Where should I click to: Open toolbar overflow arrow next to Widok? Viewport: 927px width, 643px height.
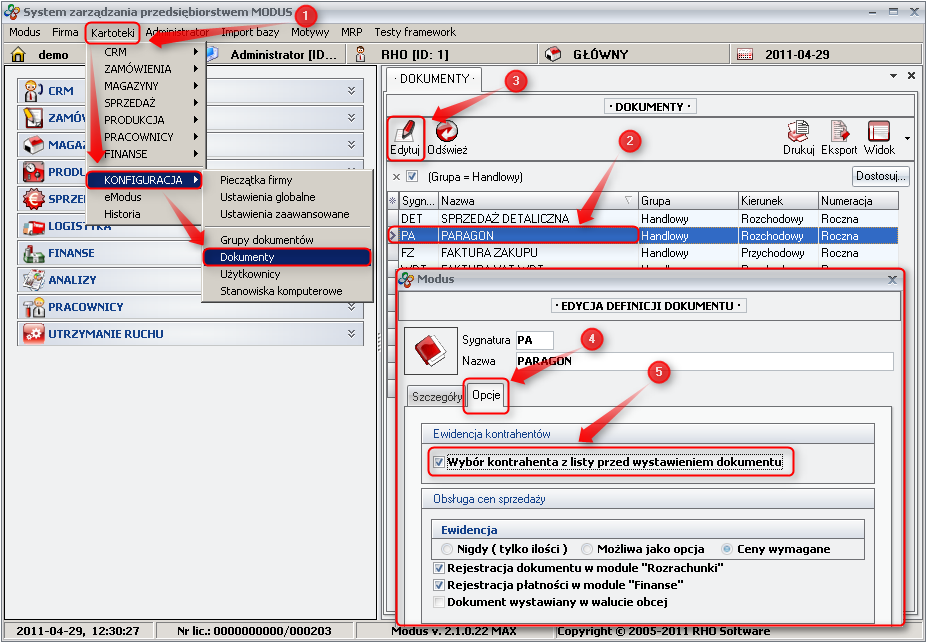click(x=907, y=139)
